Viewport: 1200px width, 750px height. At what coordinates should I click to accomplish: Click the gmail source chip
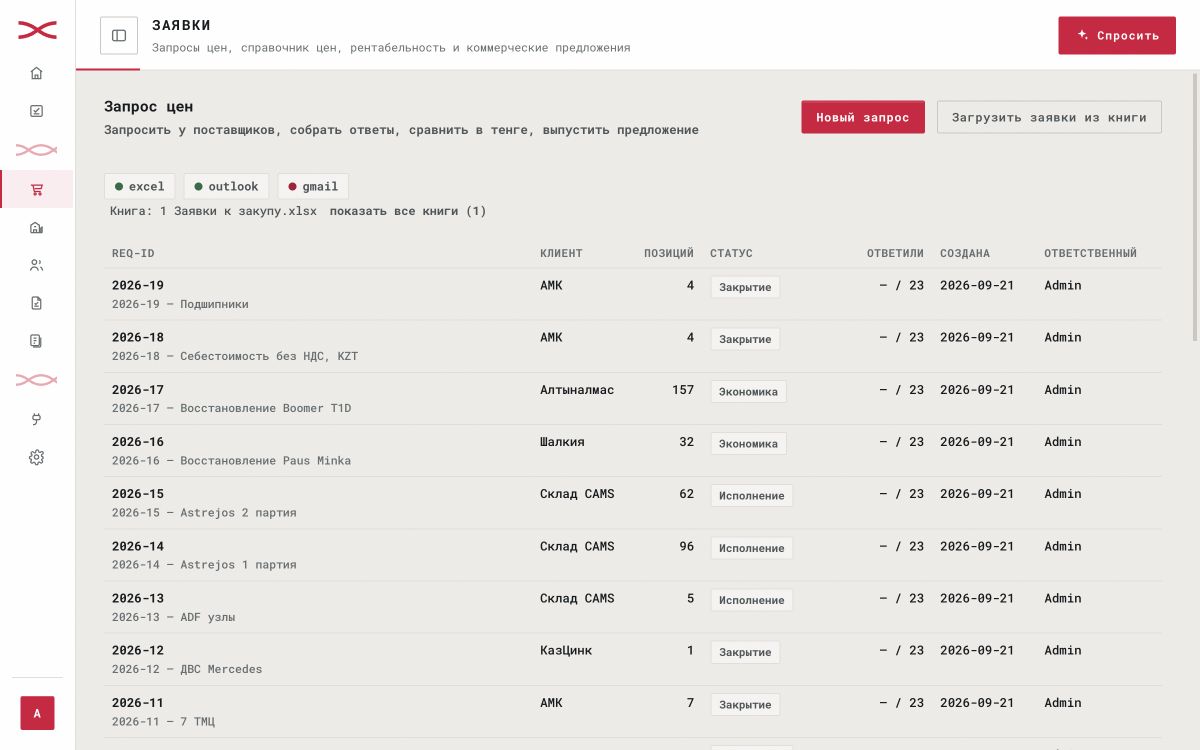tap(314, 186)
